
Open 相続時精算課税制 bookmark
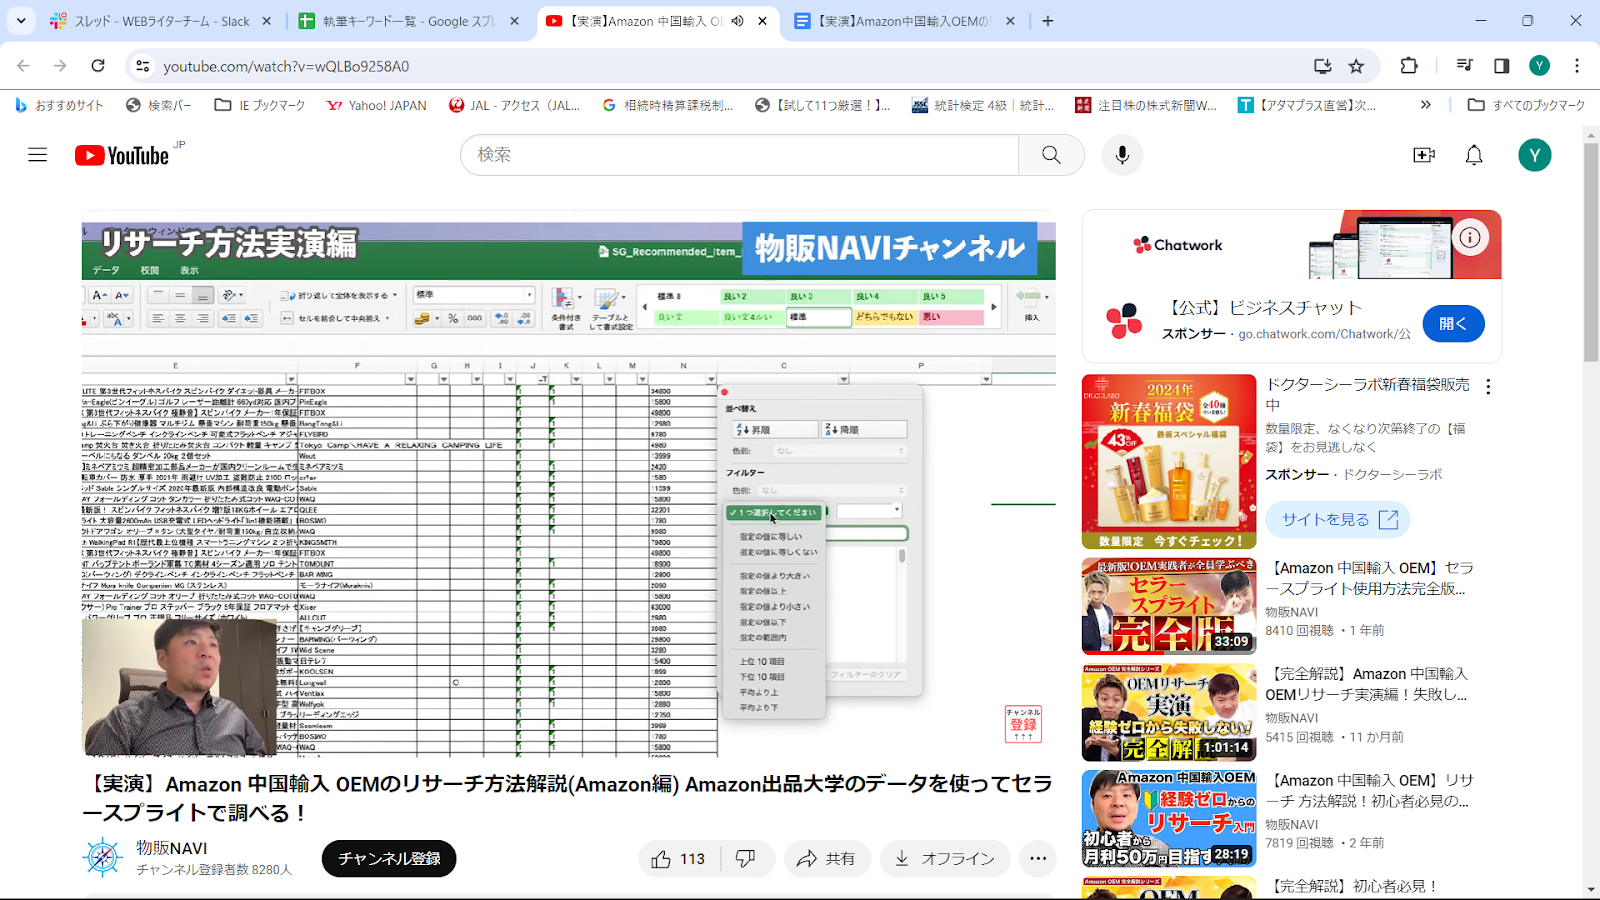(668, 105)
